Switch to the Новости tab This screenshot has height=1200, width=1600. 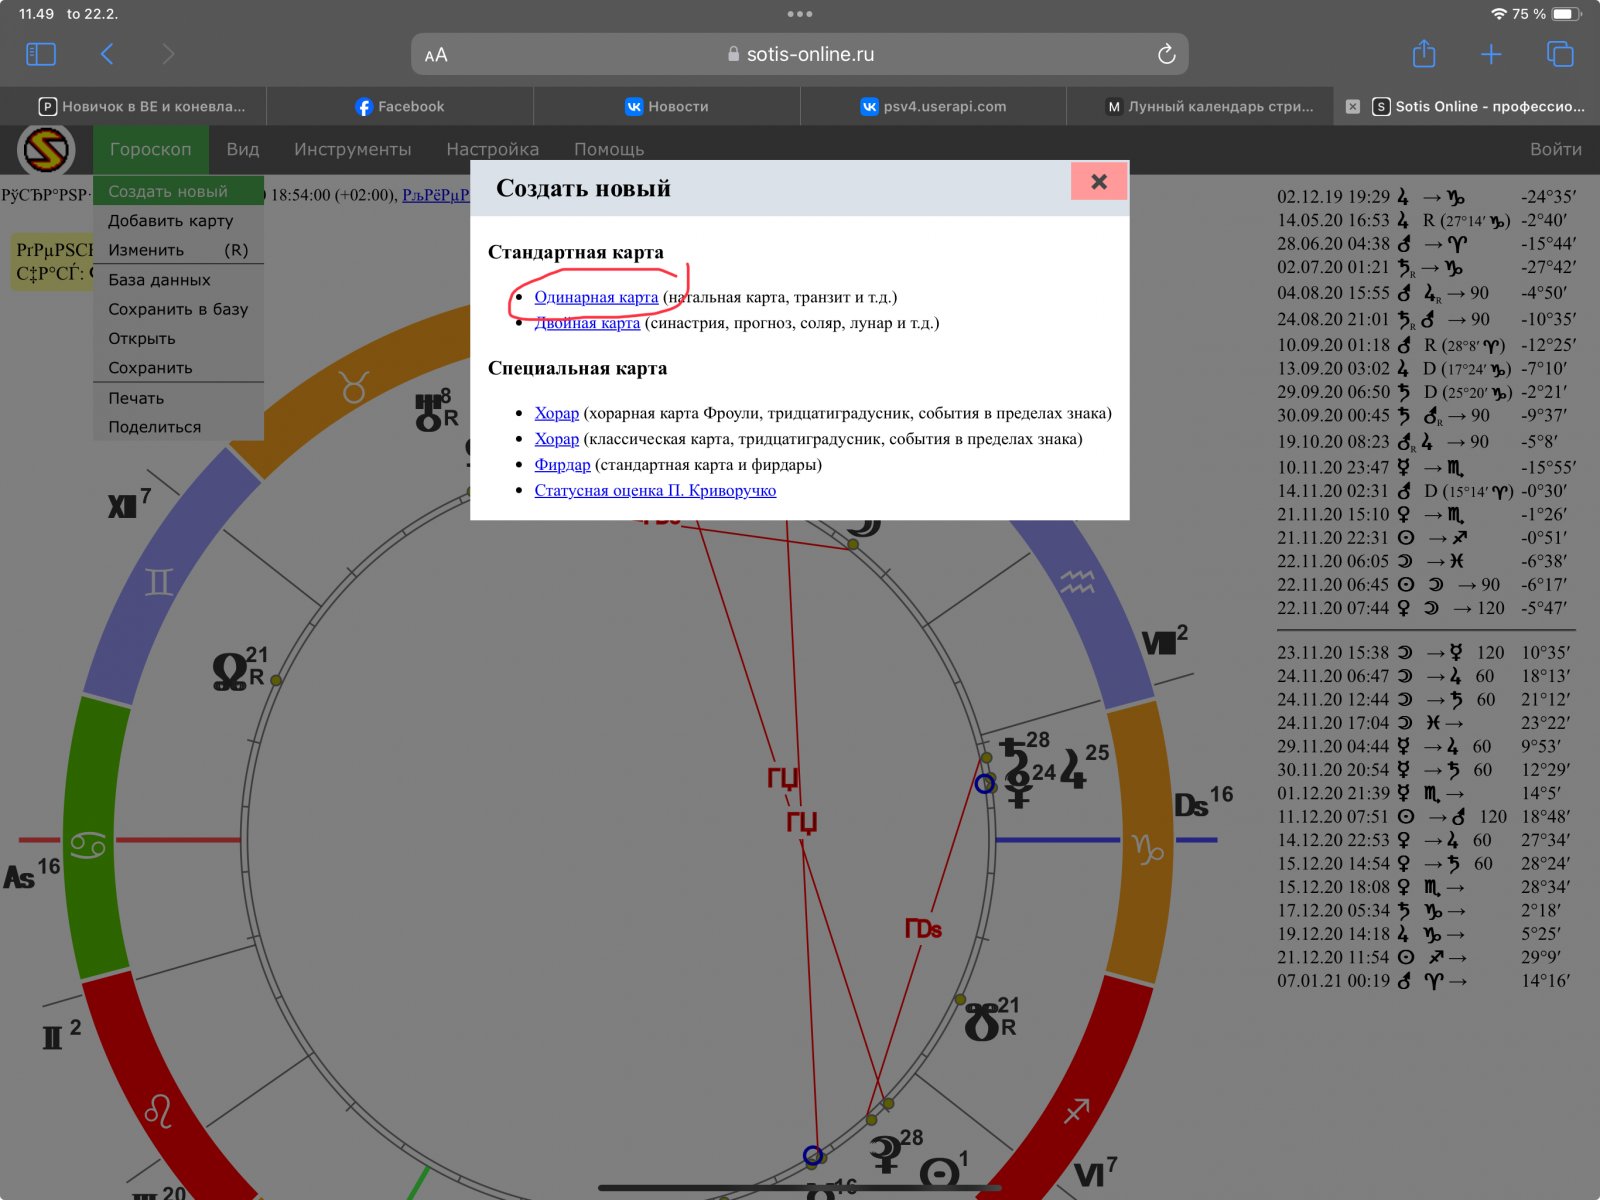[x=667, y=106]
